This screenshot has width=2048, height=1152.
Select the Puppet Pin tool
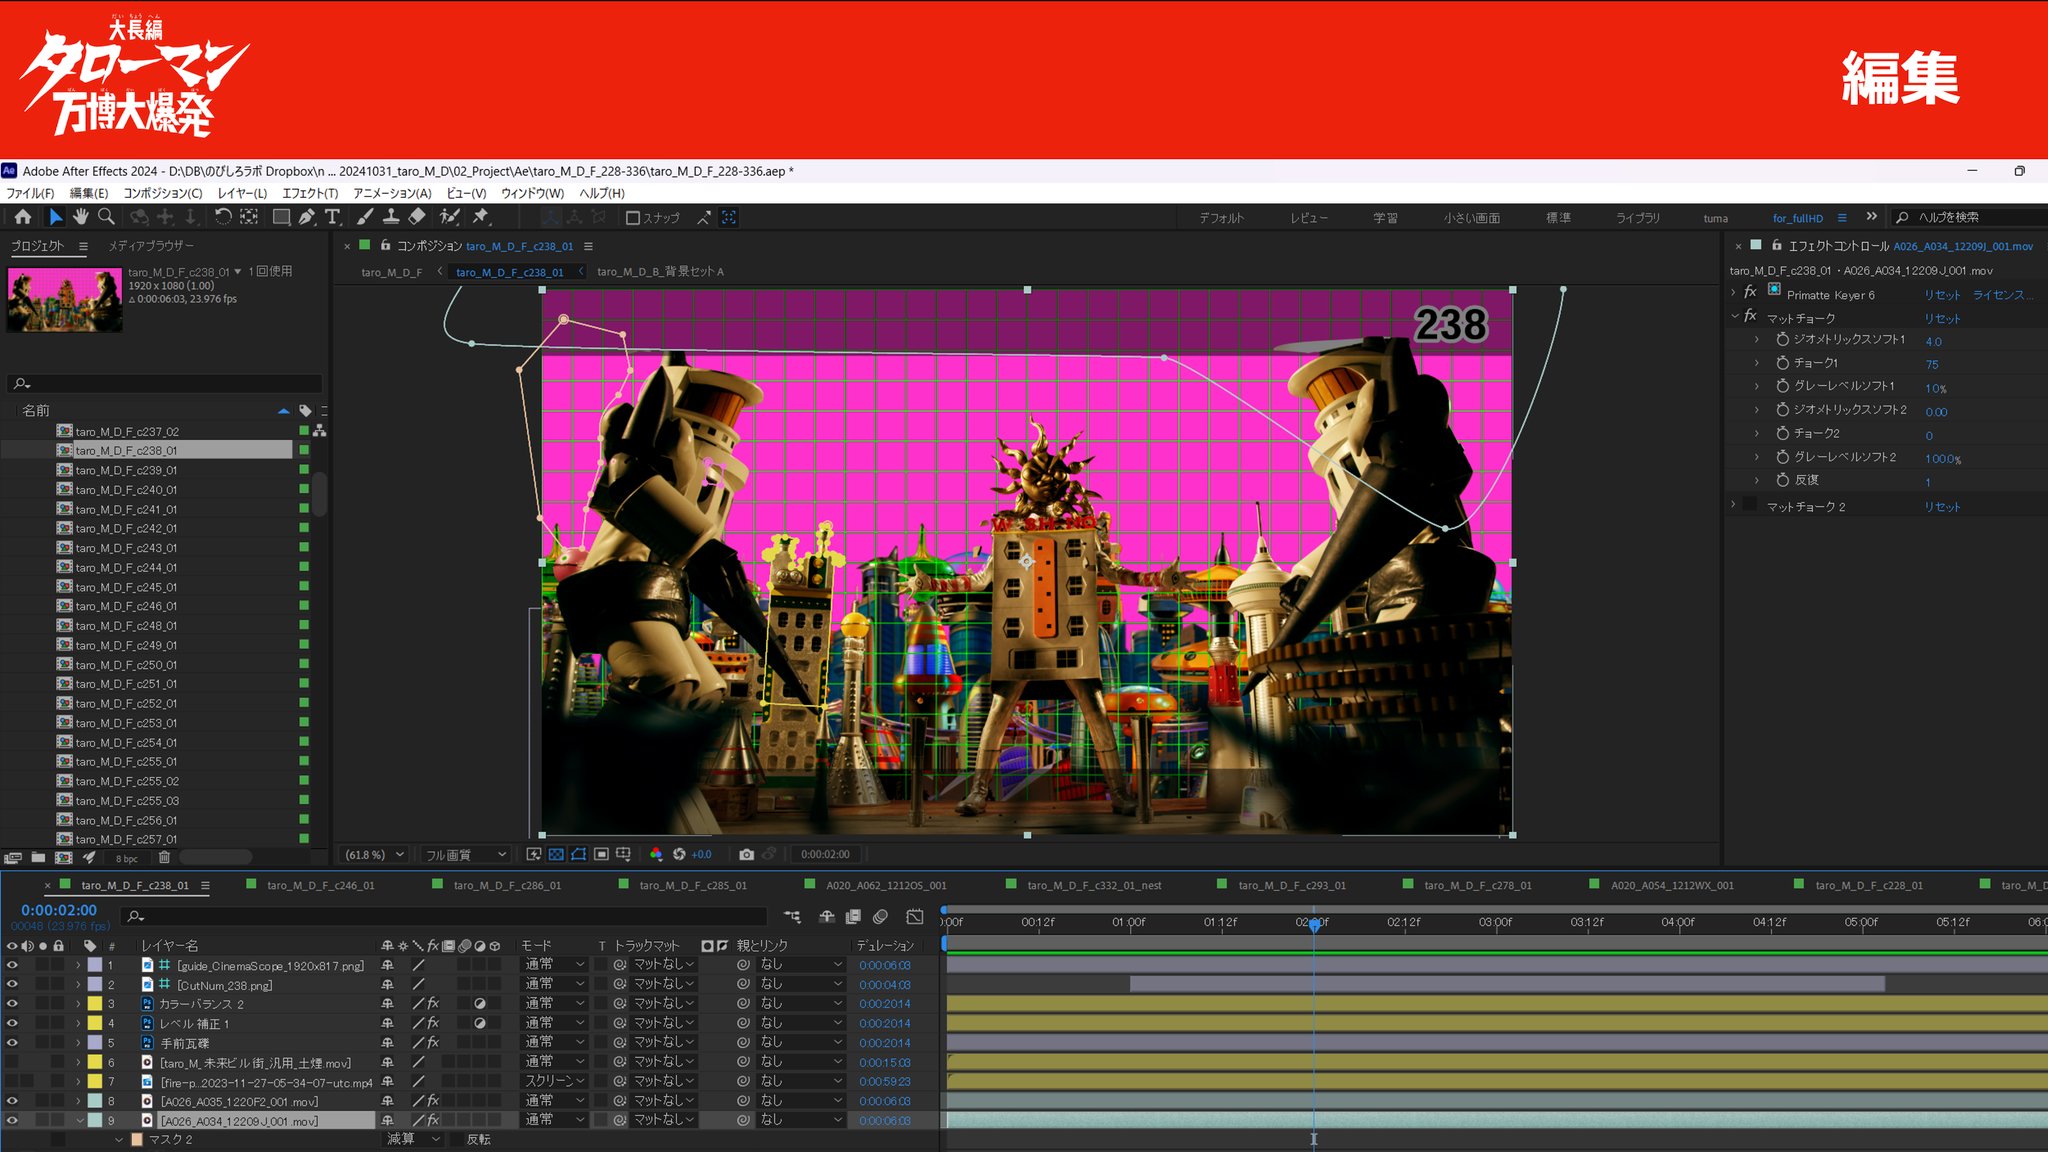pos(481,217)
